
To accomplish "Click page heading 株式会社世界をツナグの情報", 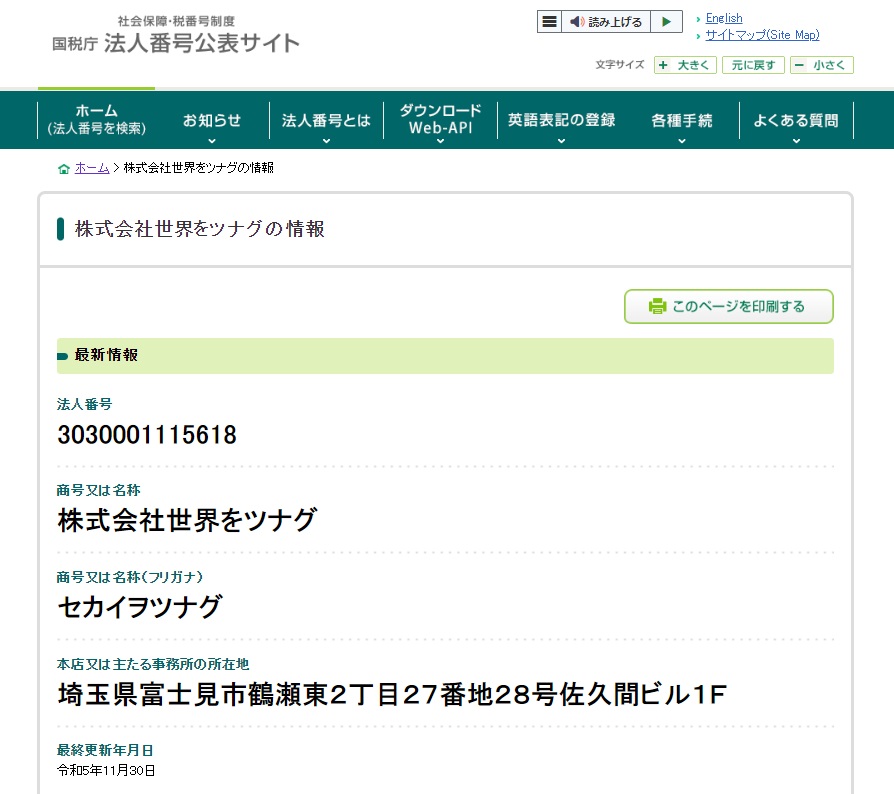I will pos(200,229).
